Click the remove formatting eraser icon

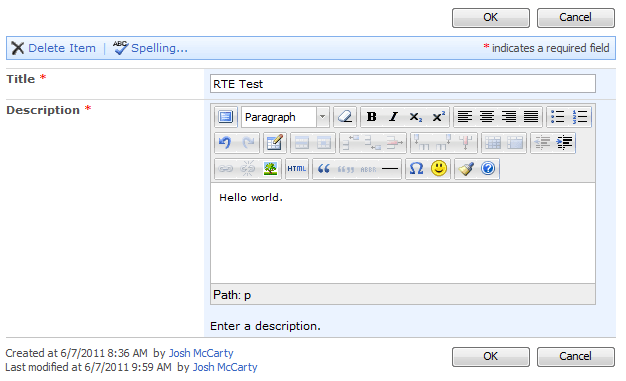point(345,117)
